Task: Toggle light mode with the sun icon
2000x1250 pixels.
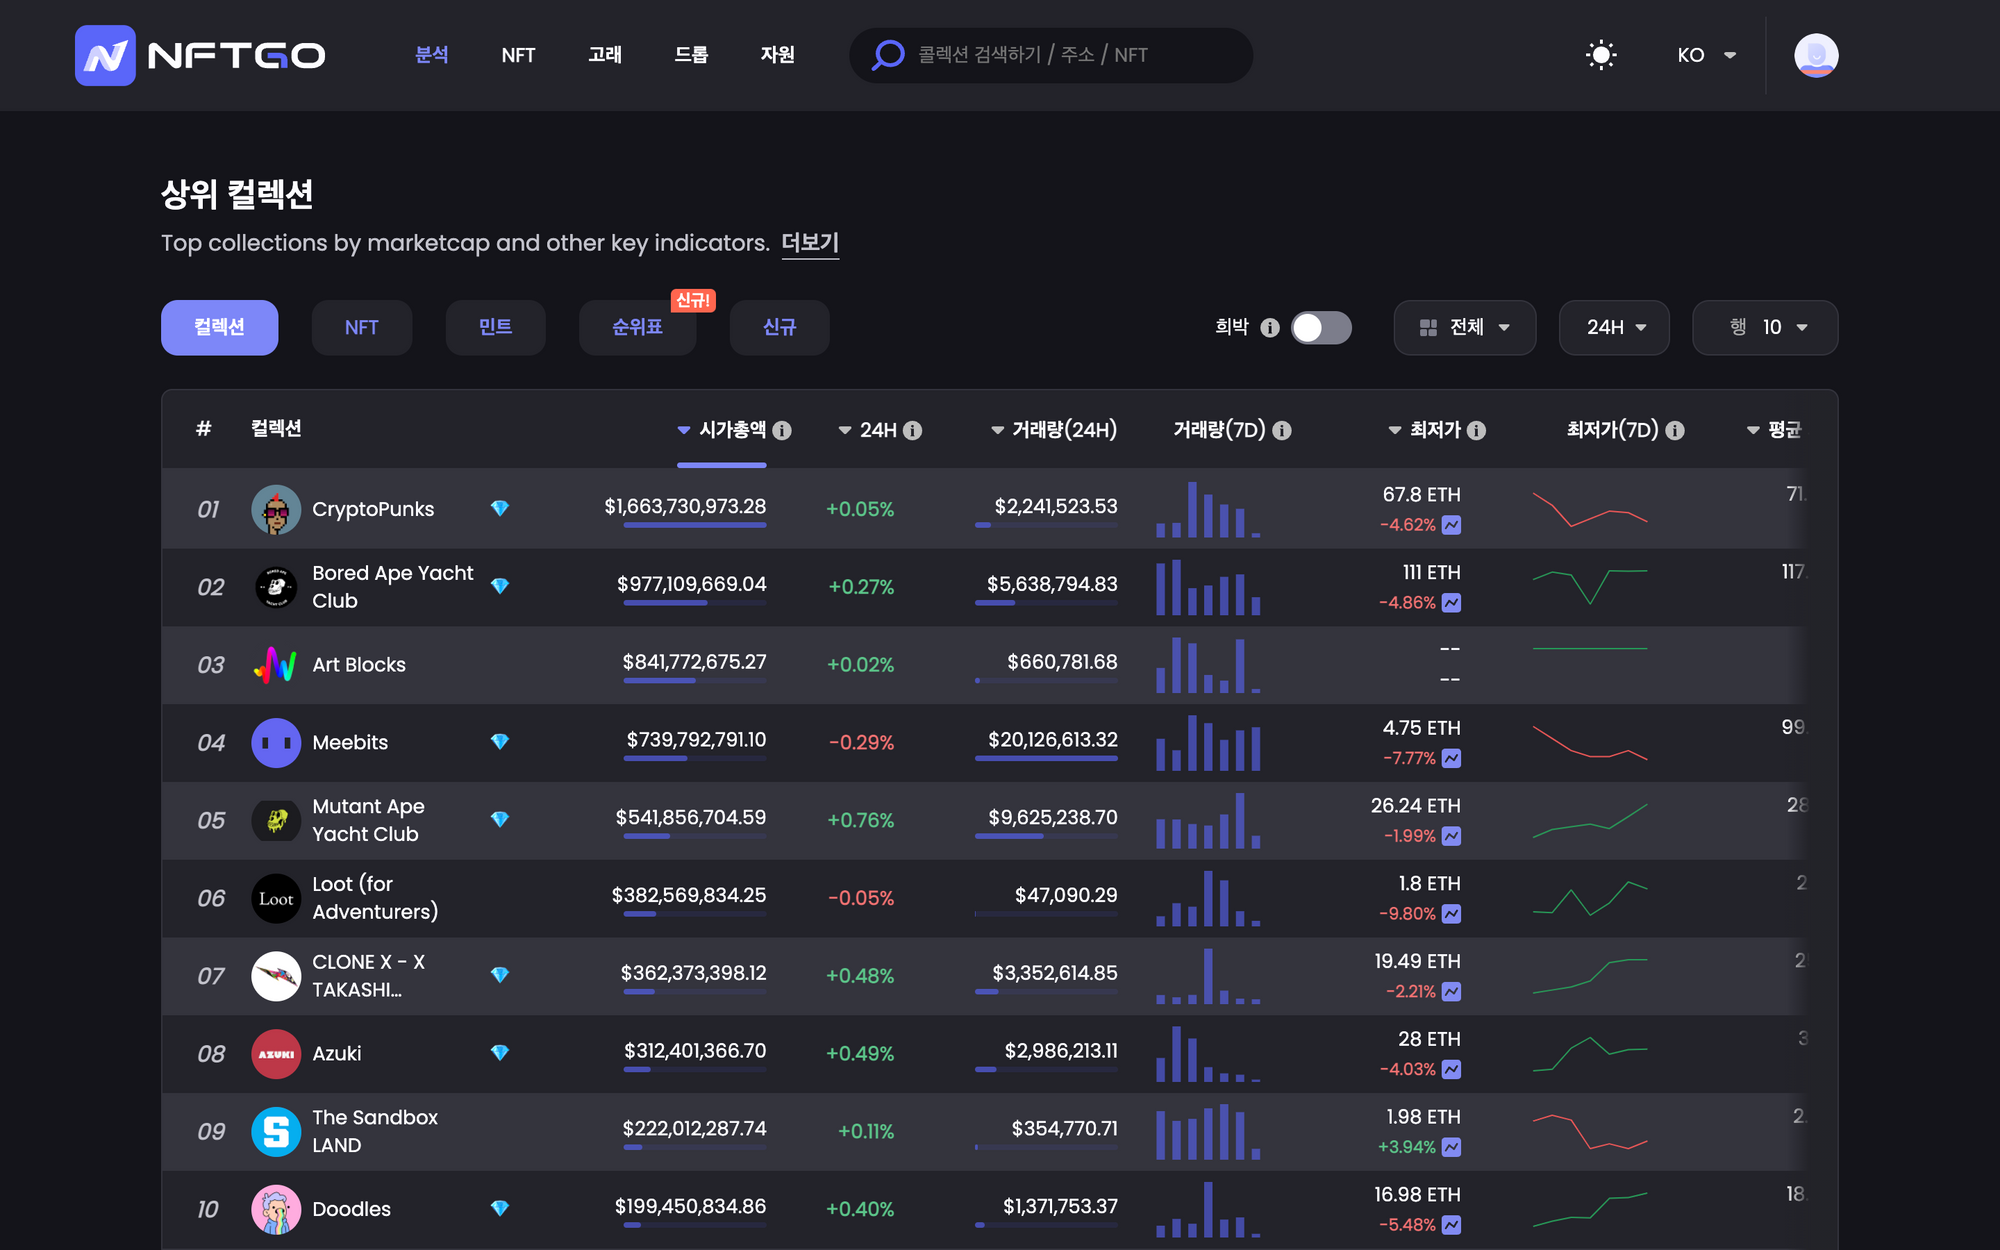Action: point(1601,55)
